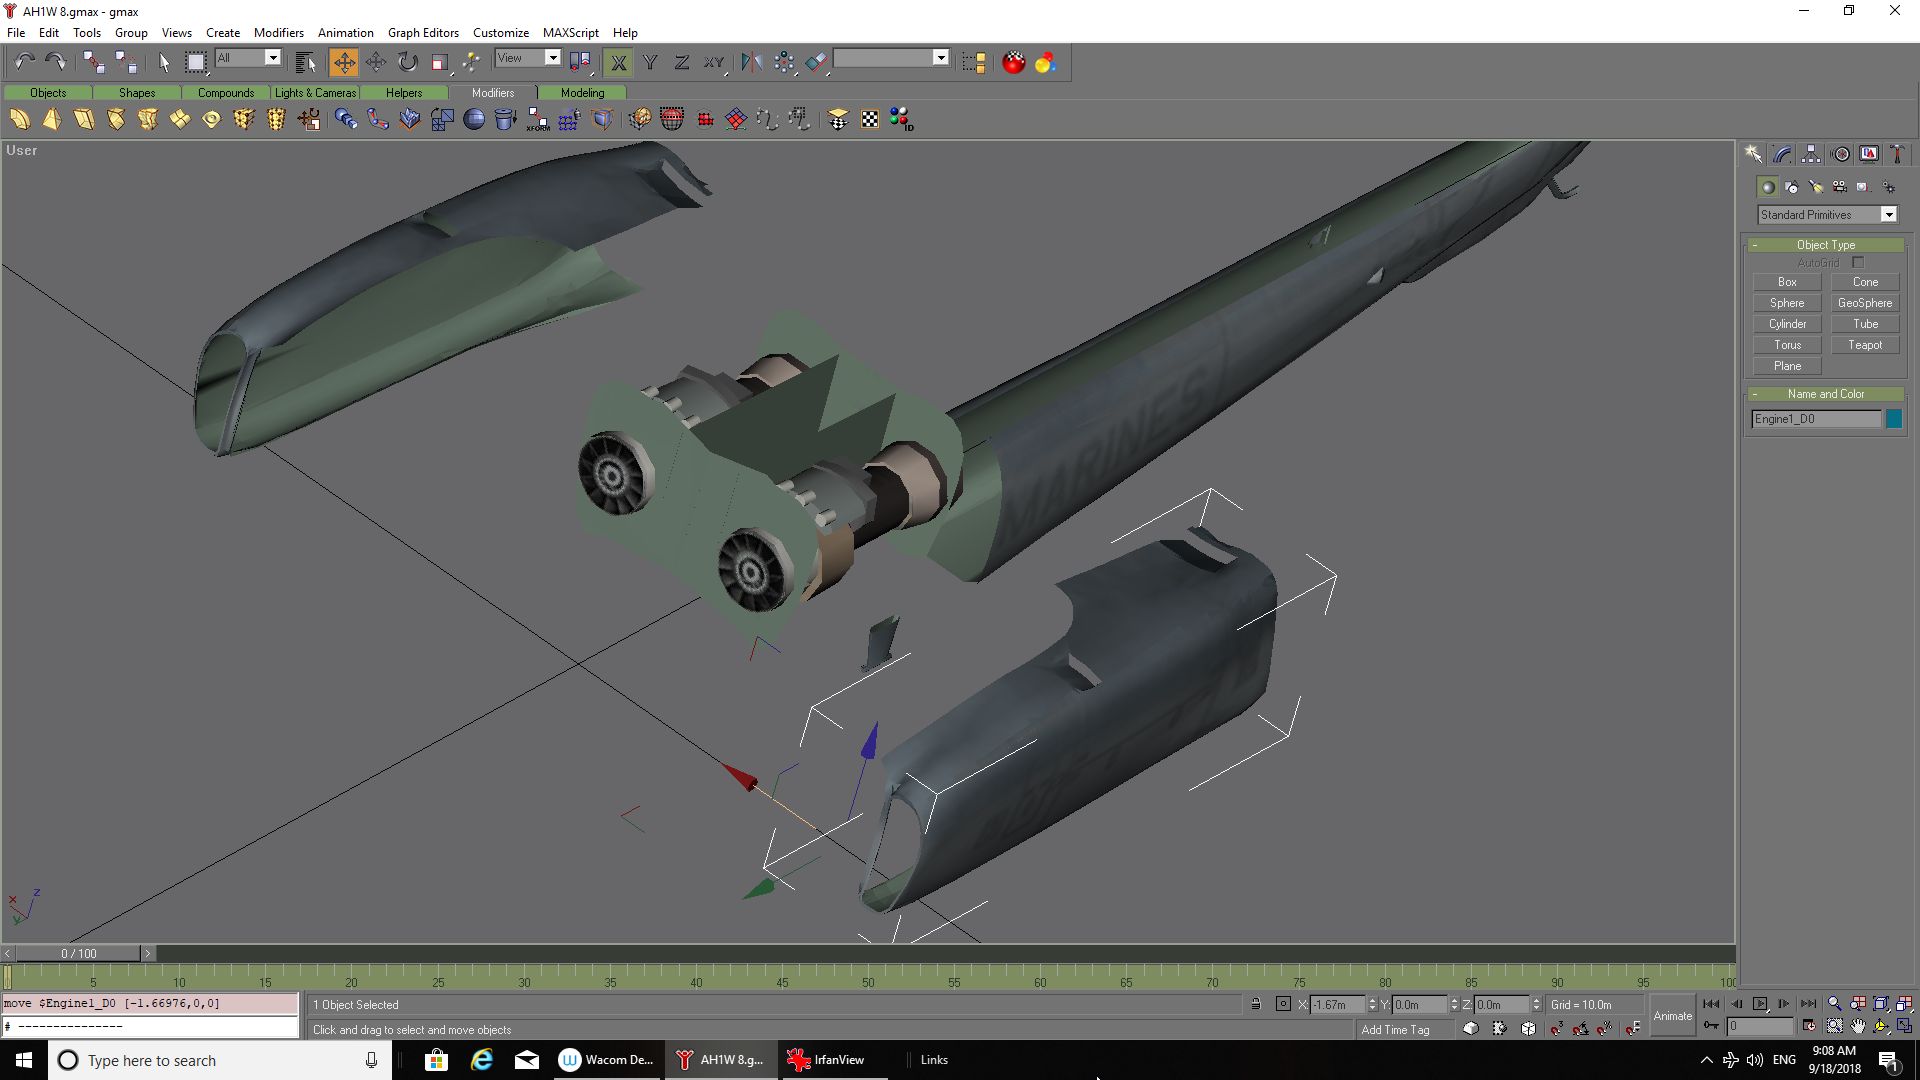This screenshot has width=1920, height=1080.
Task: Enable the AutoGrid checkbox
Action: pos(1858,263)
